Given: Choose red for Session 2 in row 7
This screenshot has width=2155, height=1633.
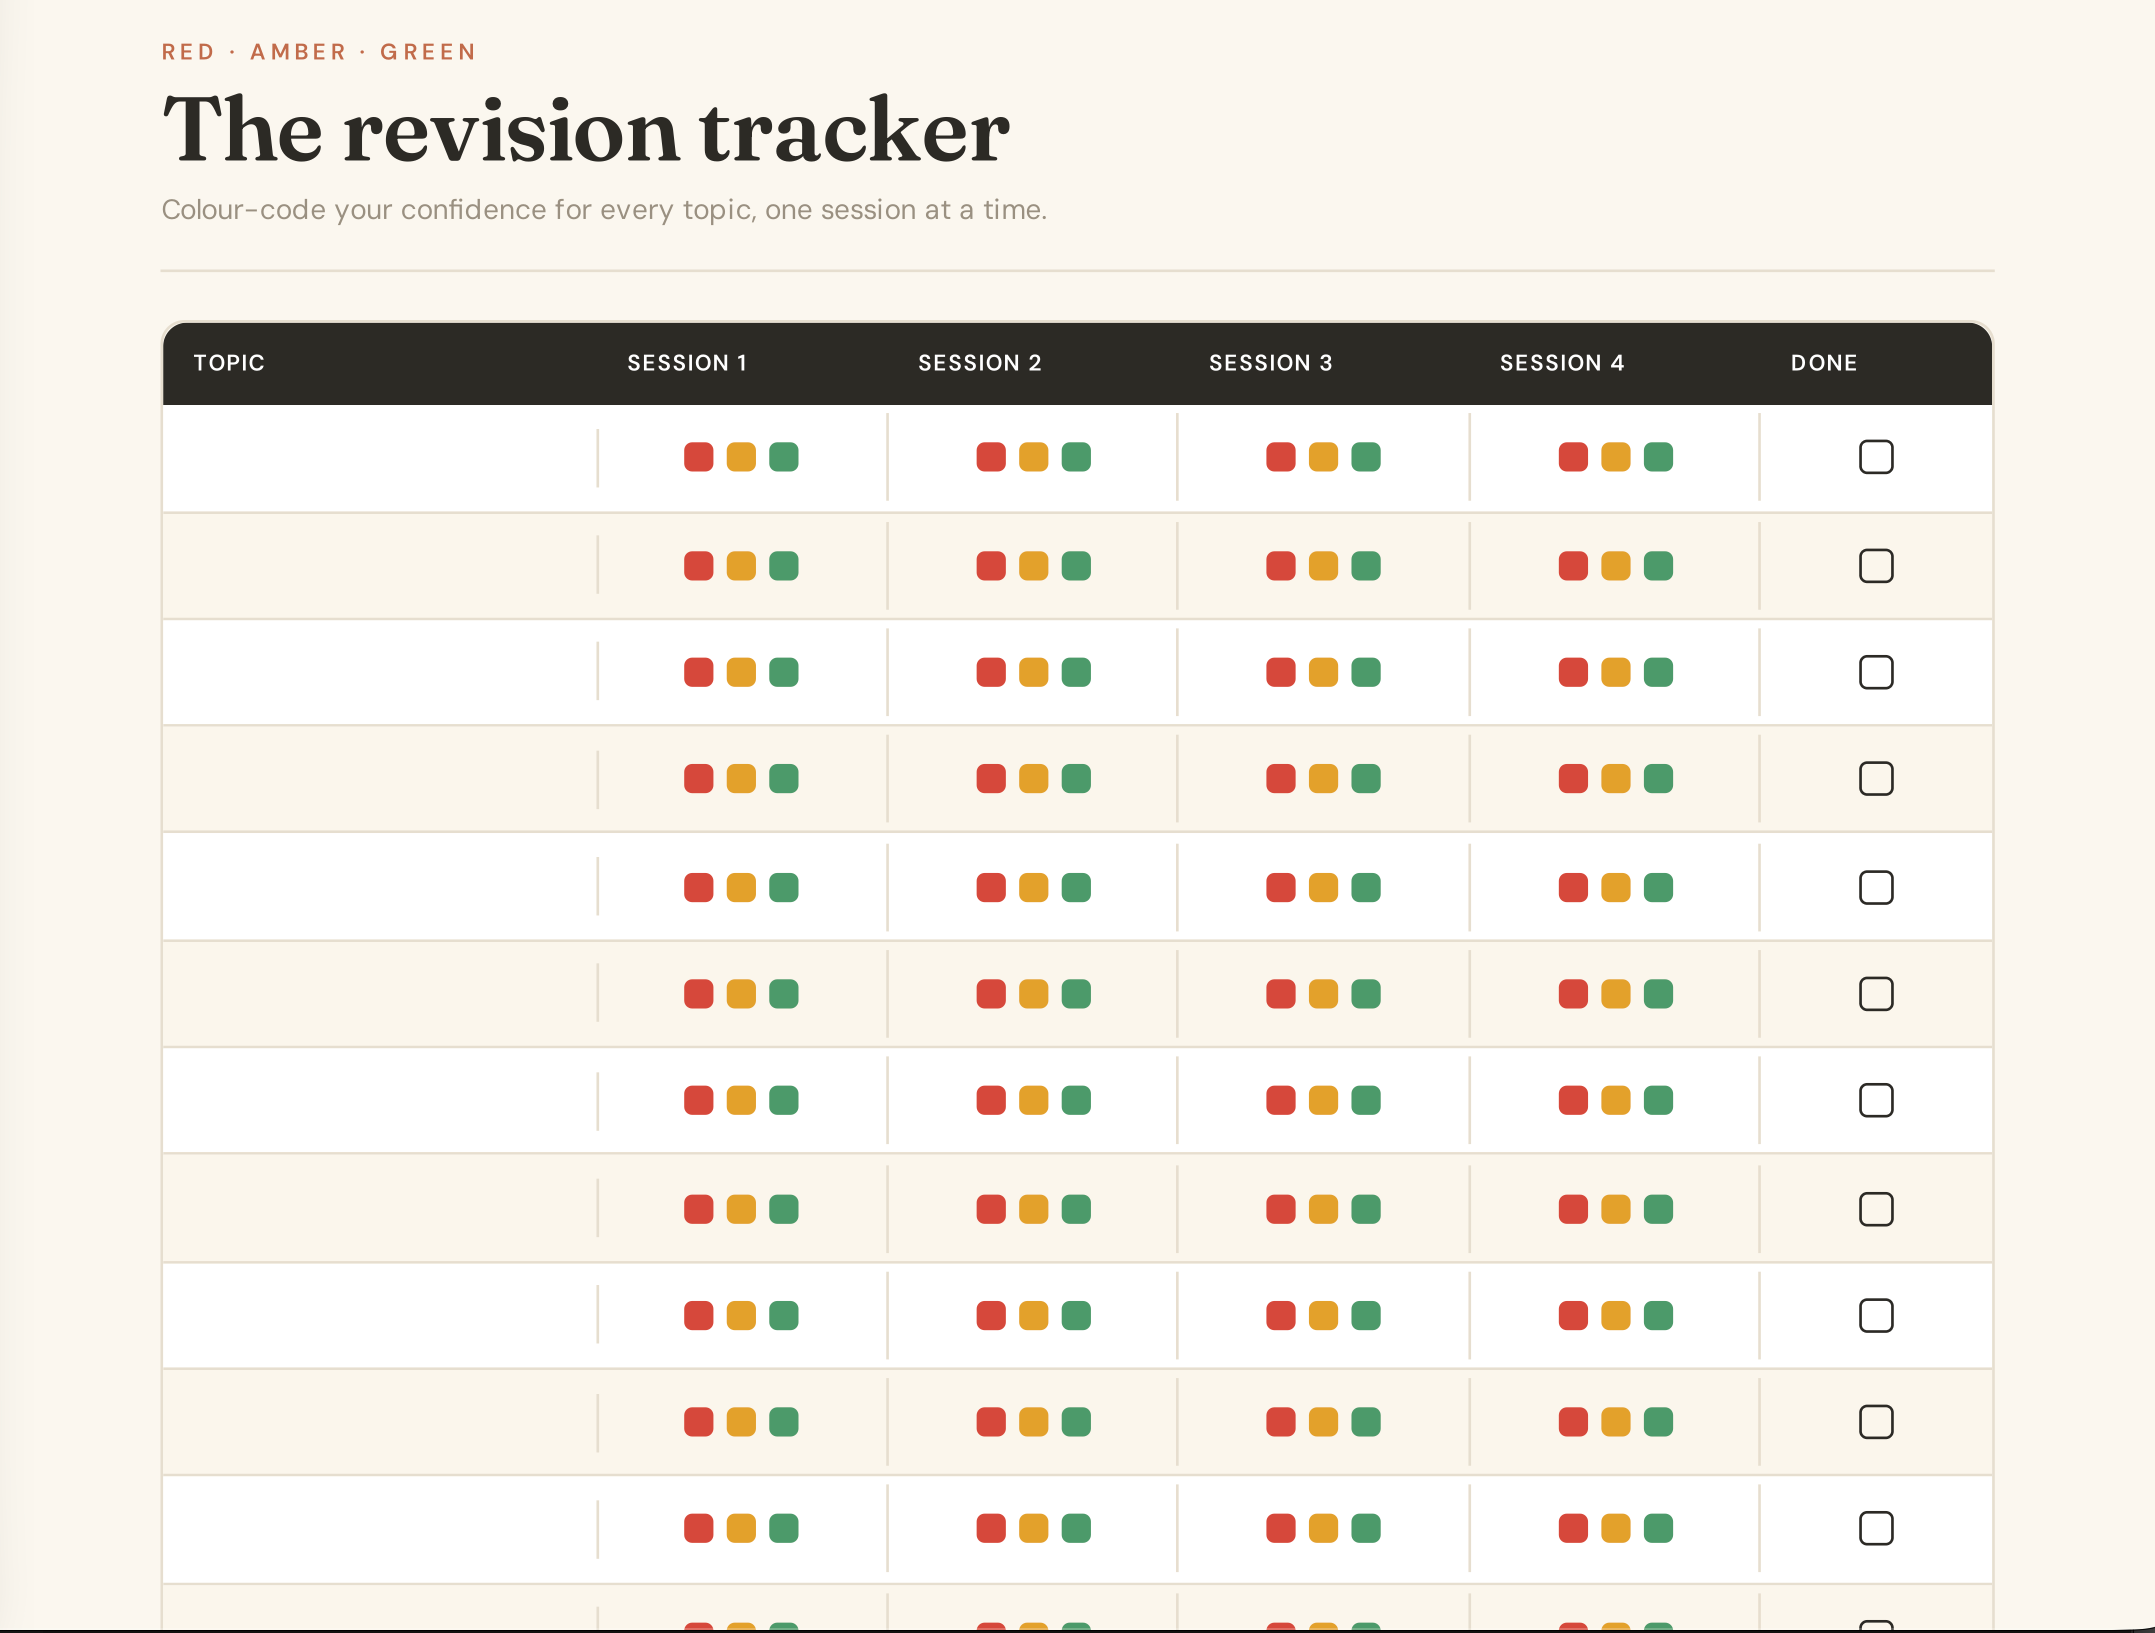Looking at the screenshot, I should (991, 1100).
